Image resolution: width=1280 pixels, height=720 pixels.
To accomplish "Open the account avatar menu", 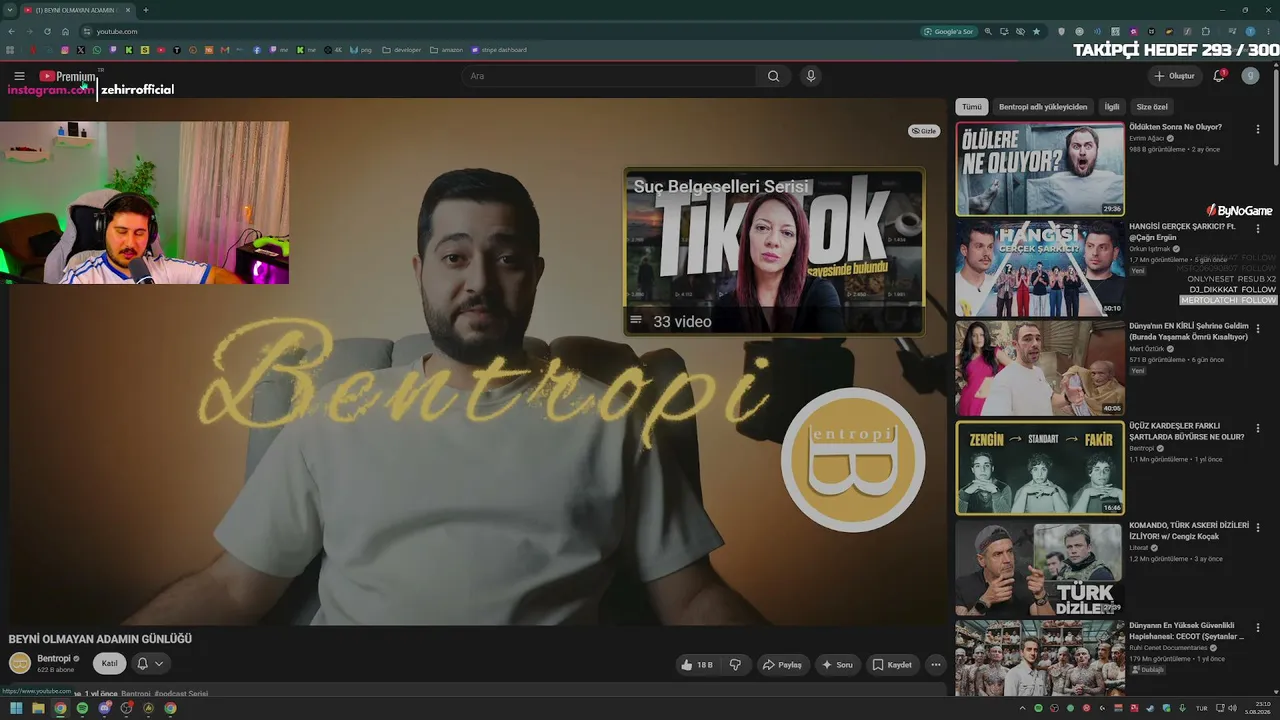I will click(x=1250, y=76).
